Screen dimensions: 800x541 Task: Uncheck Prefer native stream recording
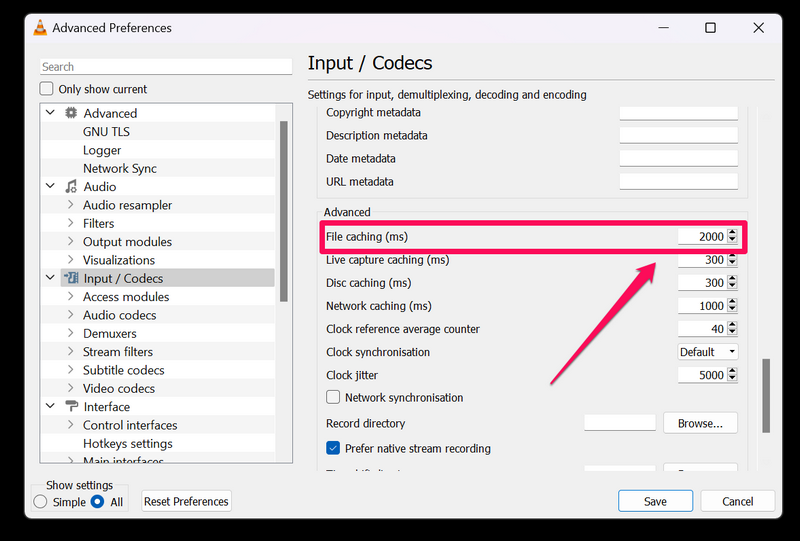click(334, 448)
